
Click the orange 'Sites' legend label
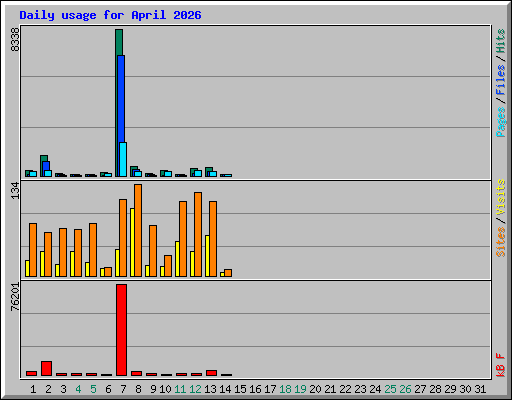pos(500,242)
